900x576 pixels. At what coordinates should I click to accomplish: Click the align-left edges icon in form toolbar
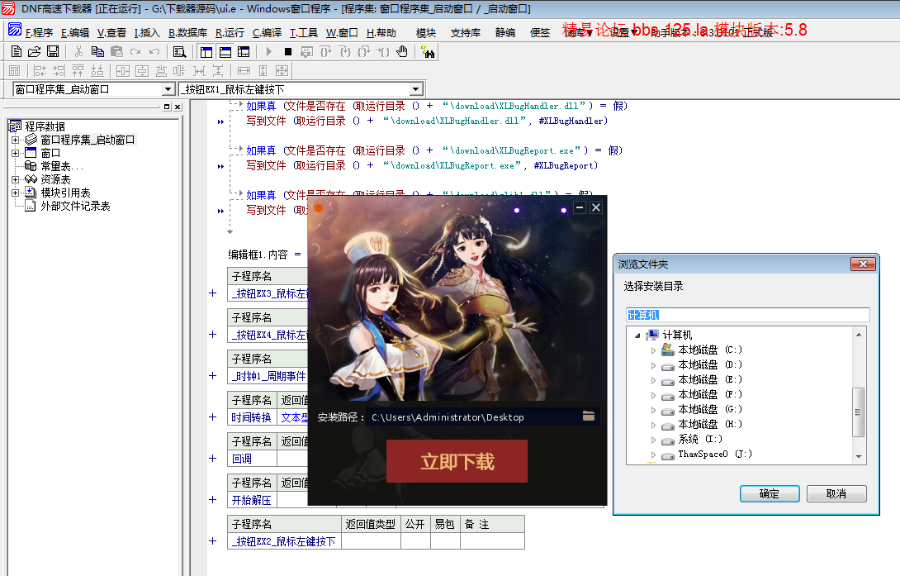click(x=40, y=71)
